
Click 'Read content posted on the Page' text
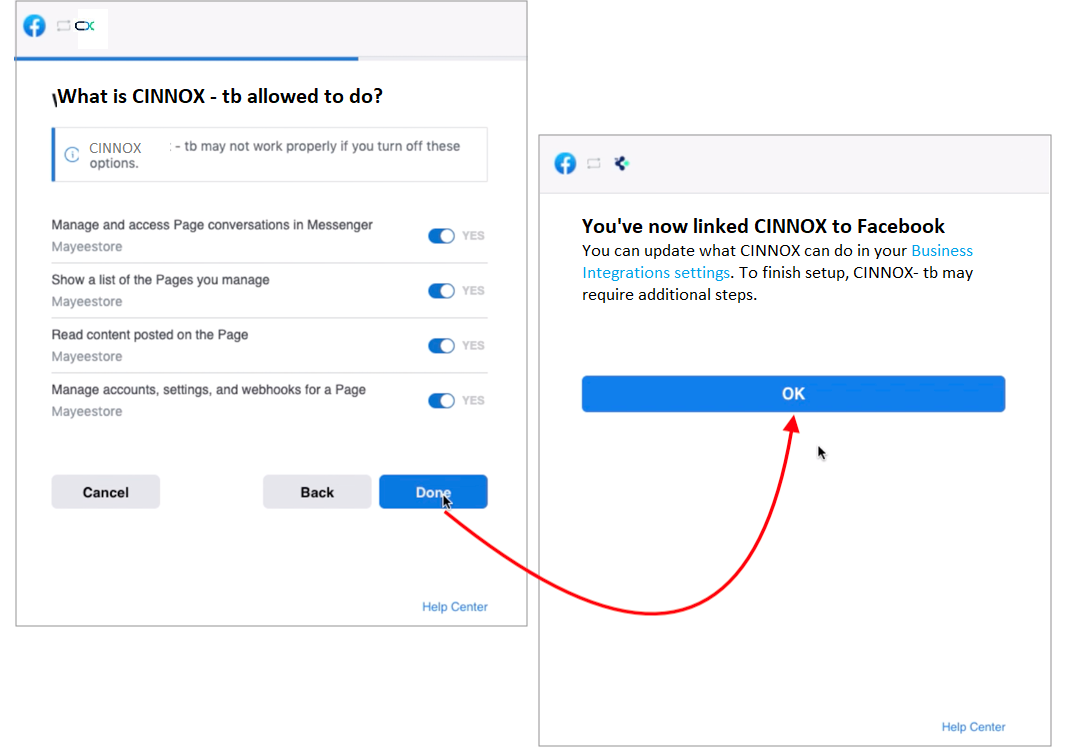149,335
